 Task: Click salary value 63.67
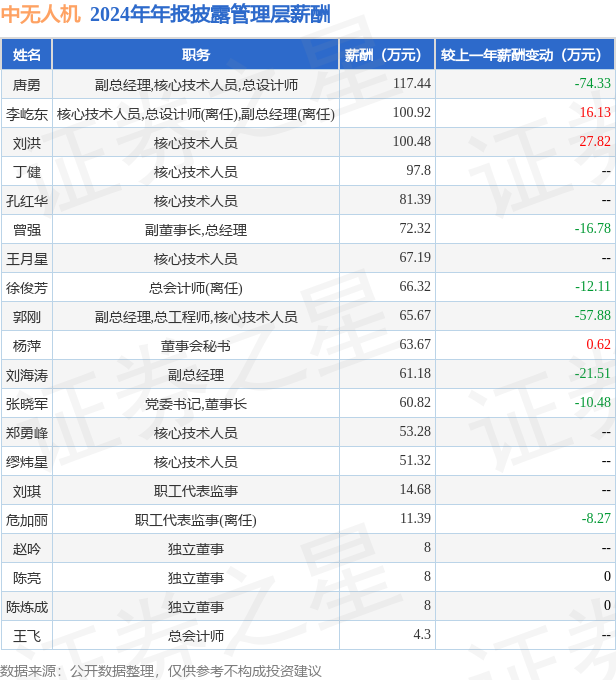(415, 344)
